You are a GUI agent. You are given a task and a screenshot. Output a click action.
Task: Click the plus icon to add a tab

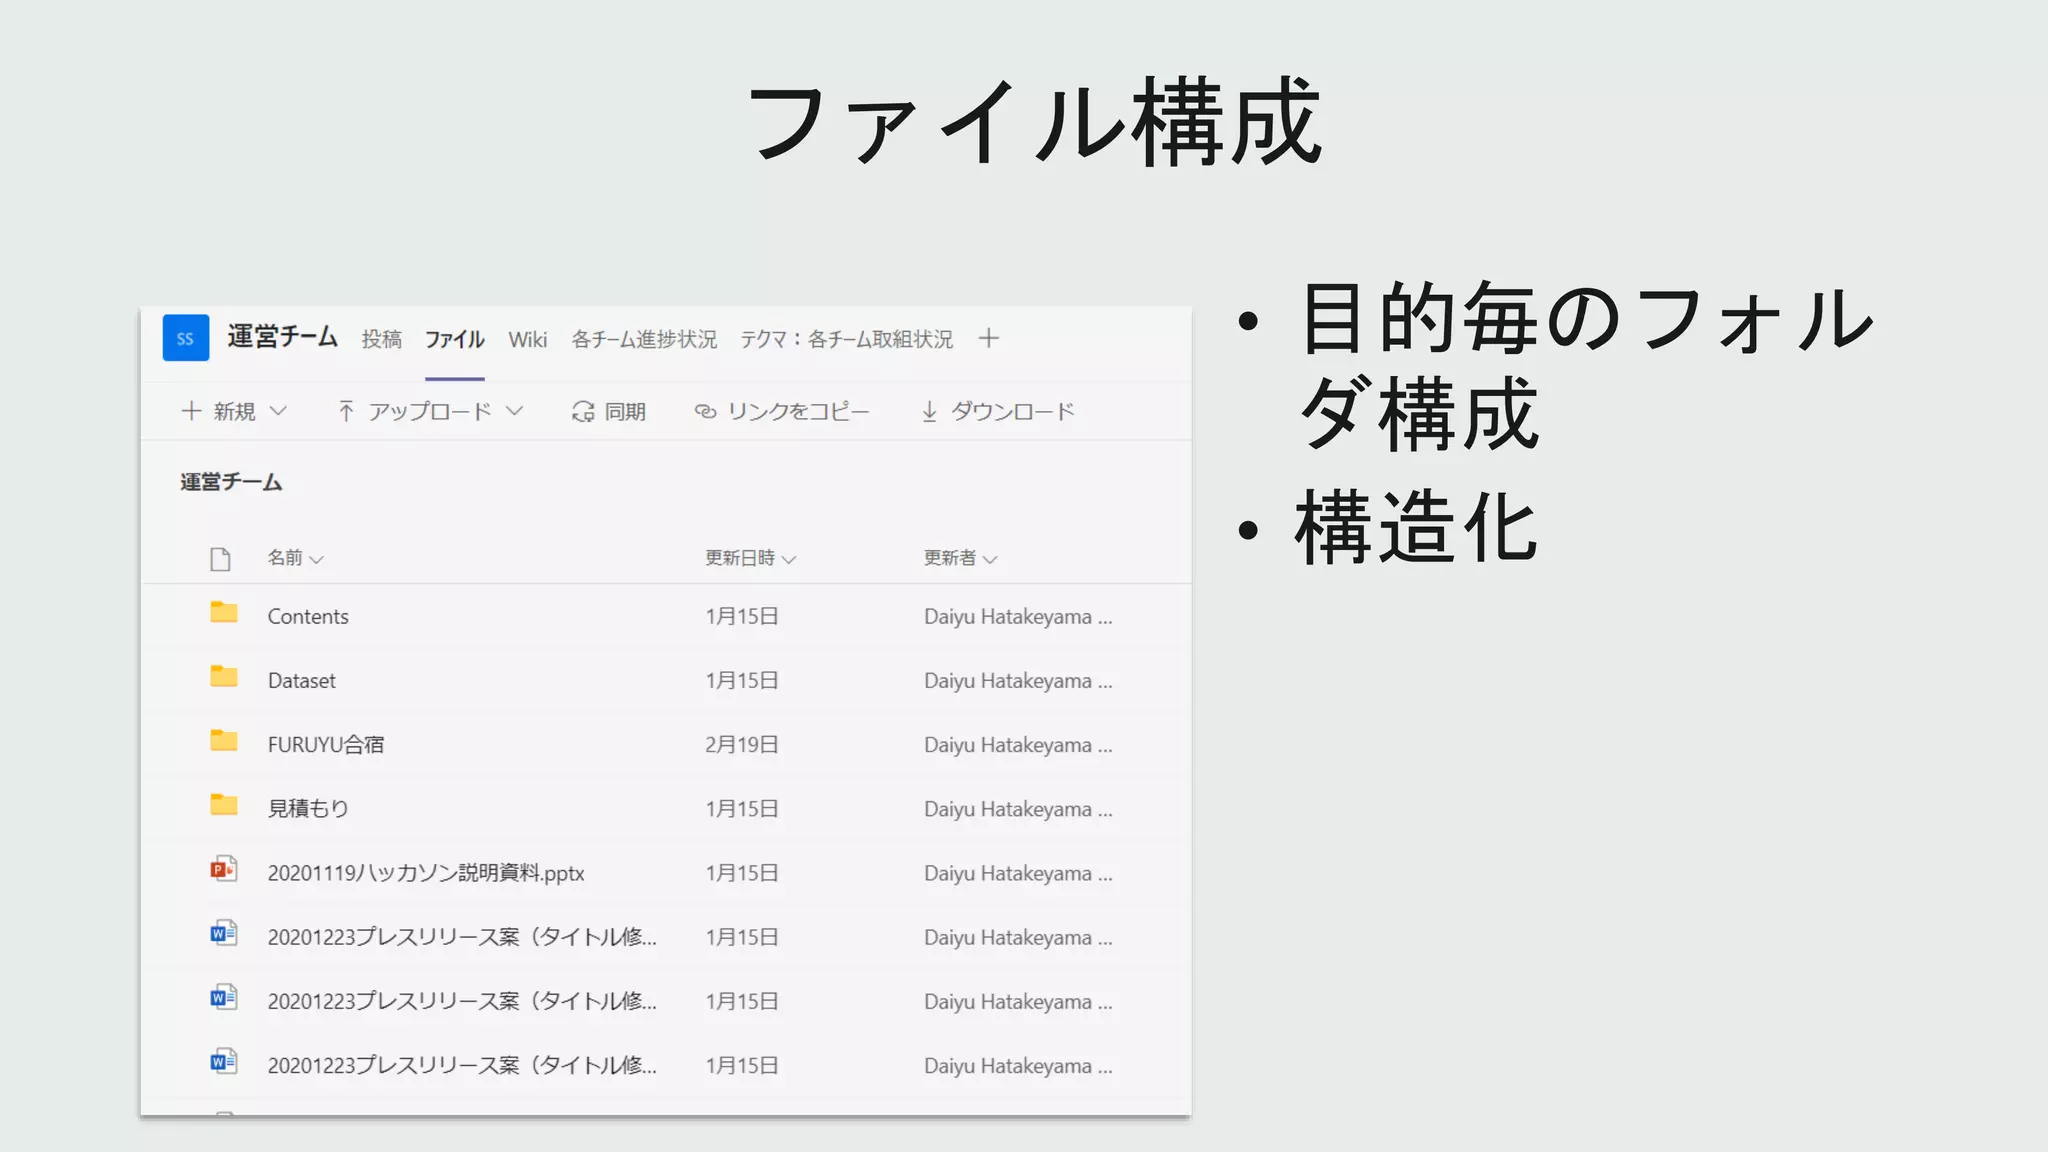point(988,338)
